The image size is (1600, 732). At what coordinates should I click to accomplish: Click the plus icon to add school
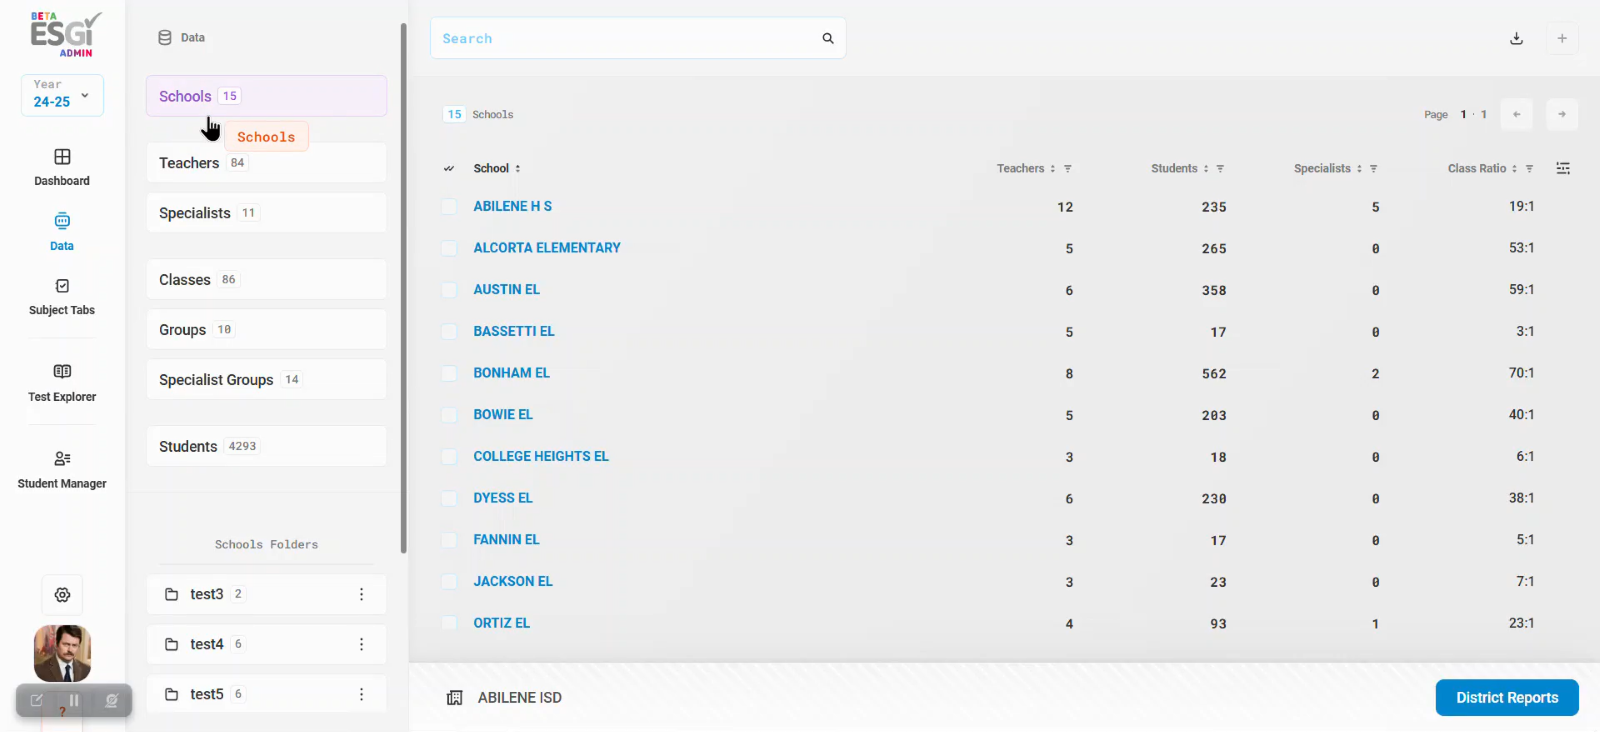point(1561,38)
